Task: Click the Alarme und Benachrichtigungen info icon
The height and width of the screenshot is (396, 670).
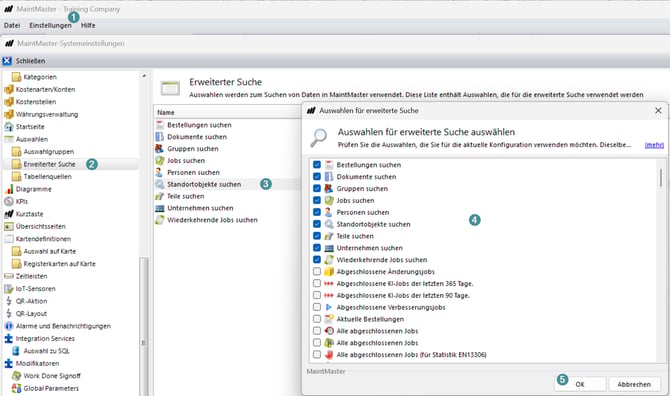Action: click(9, 326)
